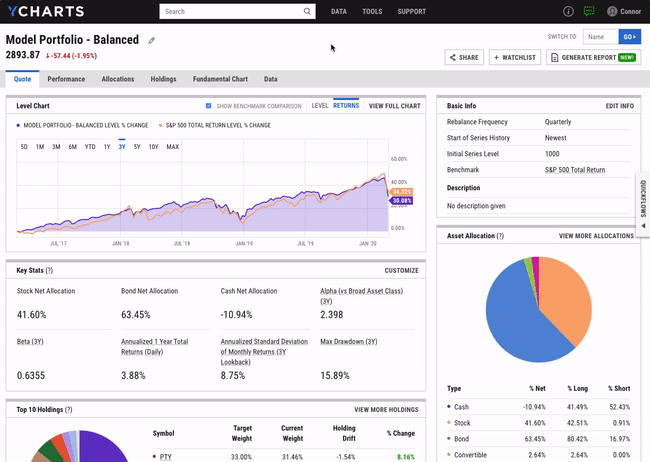The height and width of the screenshot is (462, 650).
Task: Click the Bond row in allocation table
Action: coord(538,439)
